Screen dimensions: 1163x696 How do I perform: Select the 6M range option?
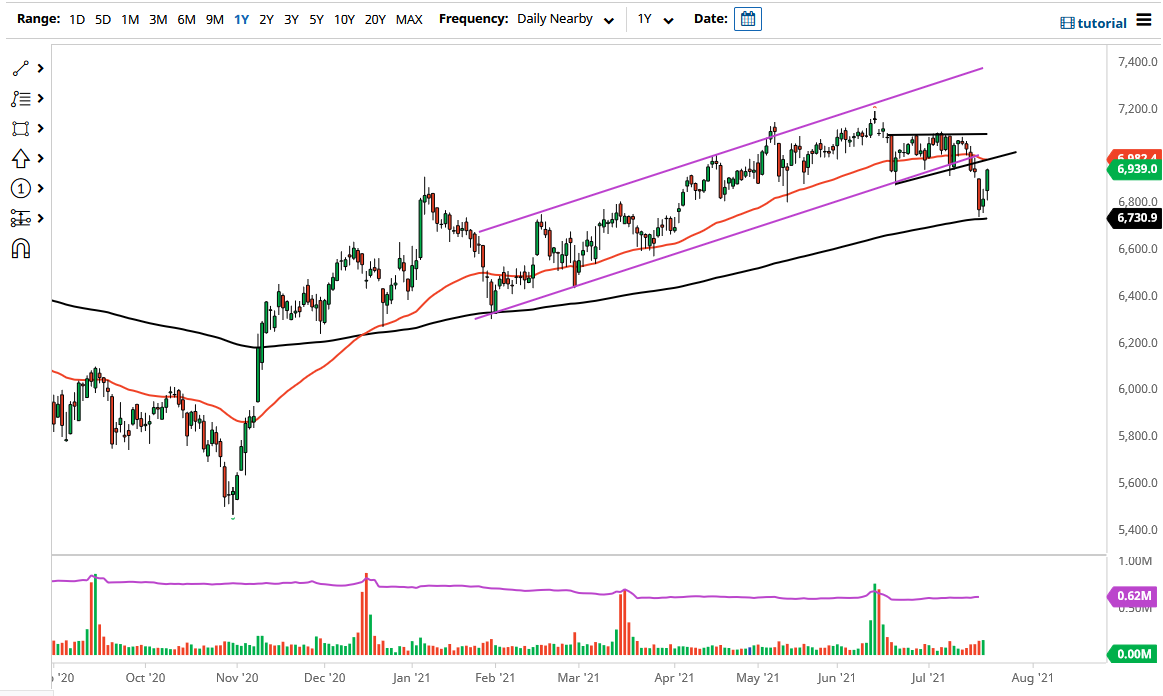[x=185, y=18]
